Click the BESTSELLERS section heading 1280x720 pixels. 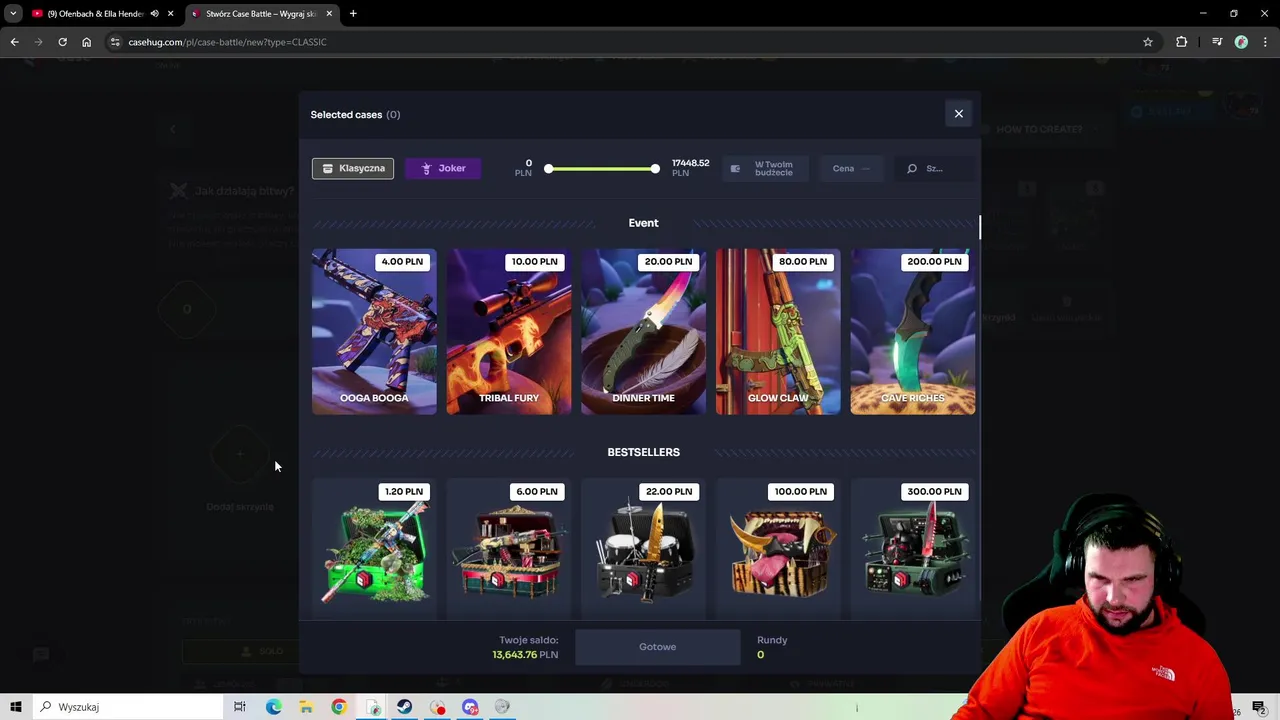[643, 452]
